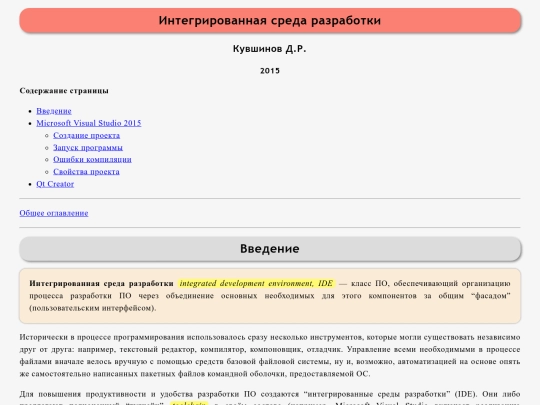Go to Создание проекта section link
Screen dimensions: 540x405
coord(86,135)
